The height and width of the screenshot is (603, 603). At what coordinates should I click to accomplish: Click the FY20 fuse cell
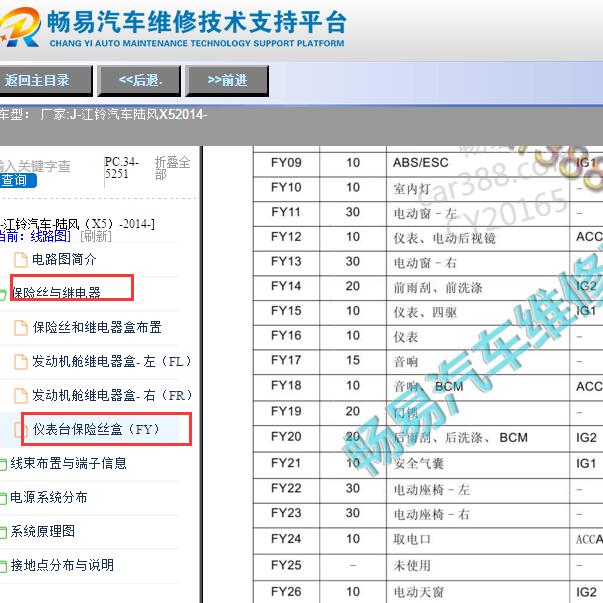pos(286,437)
